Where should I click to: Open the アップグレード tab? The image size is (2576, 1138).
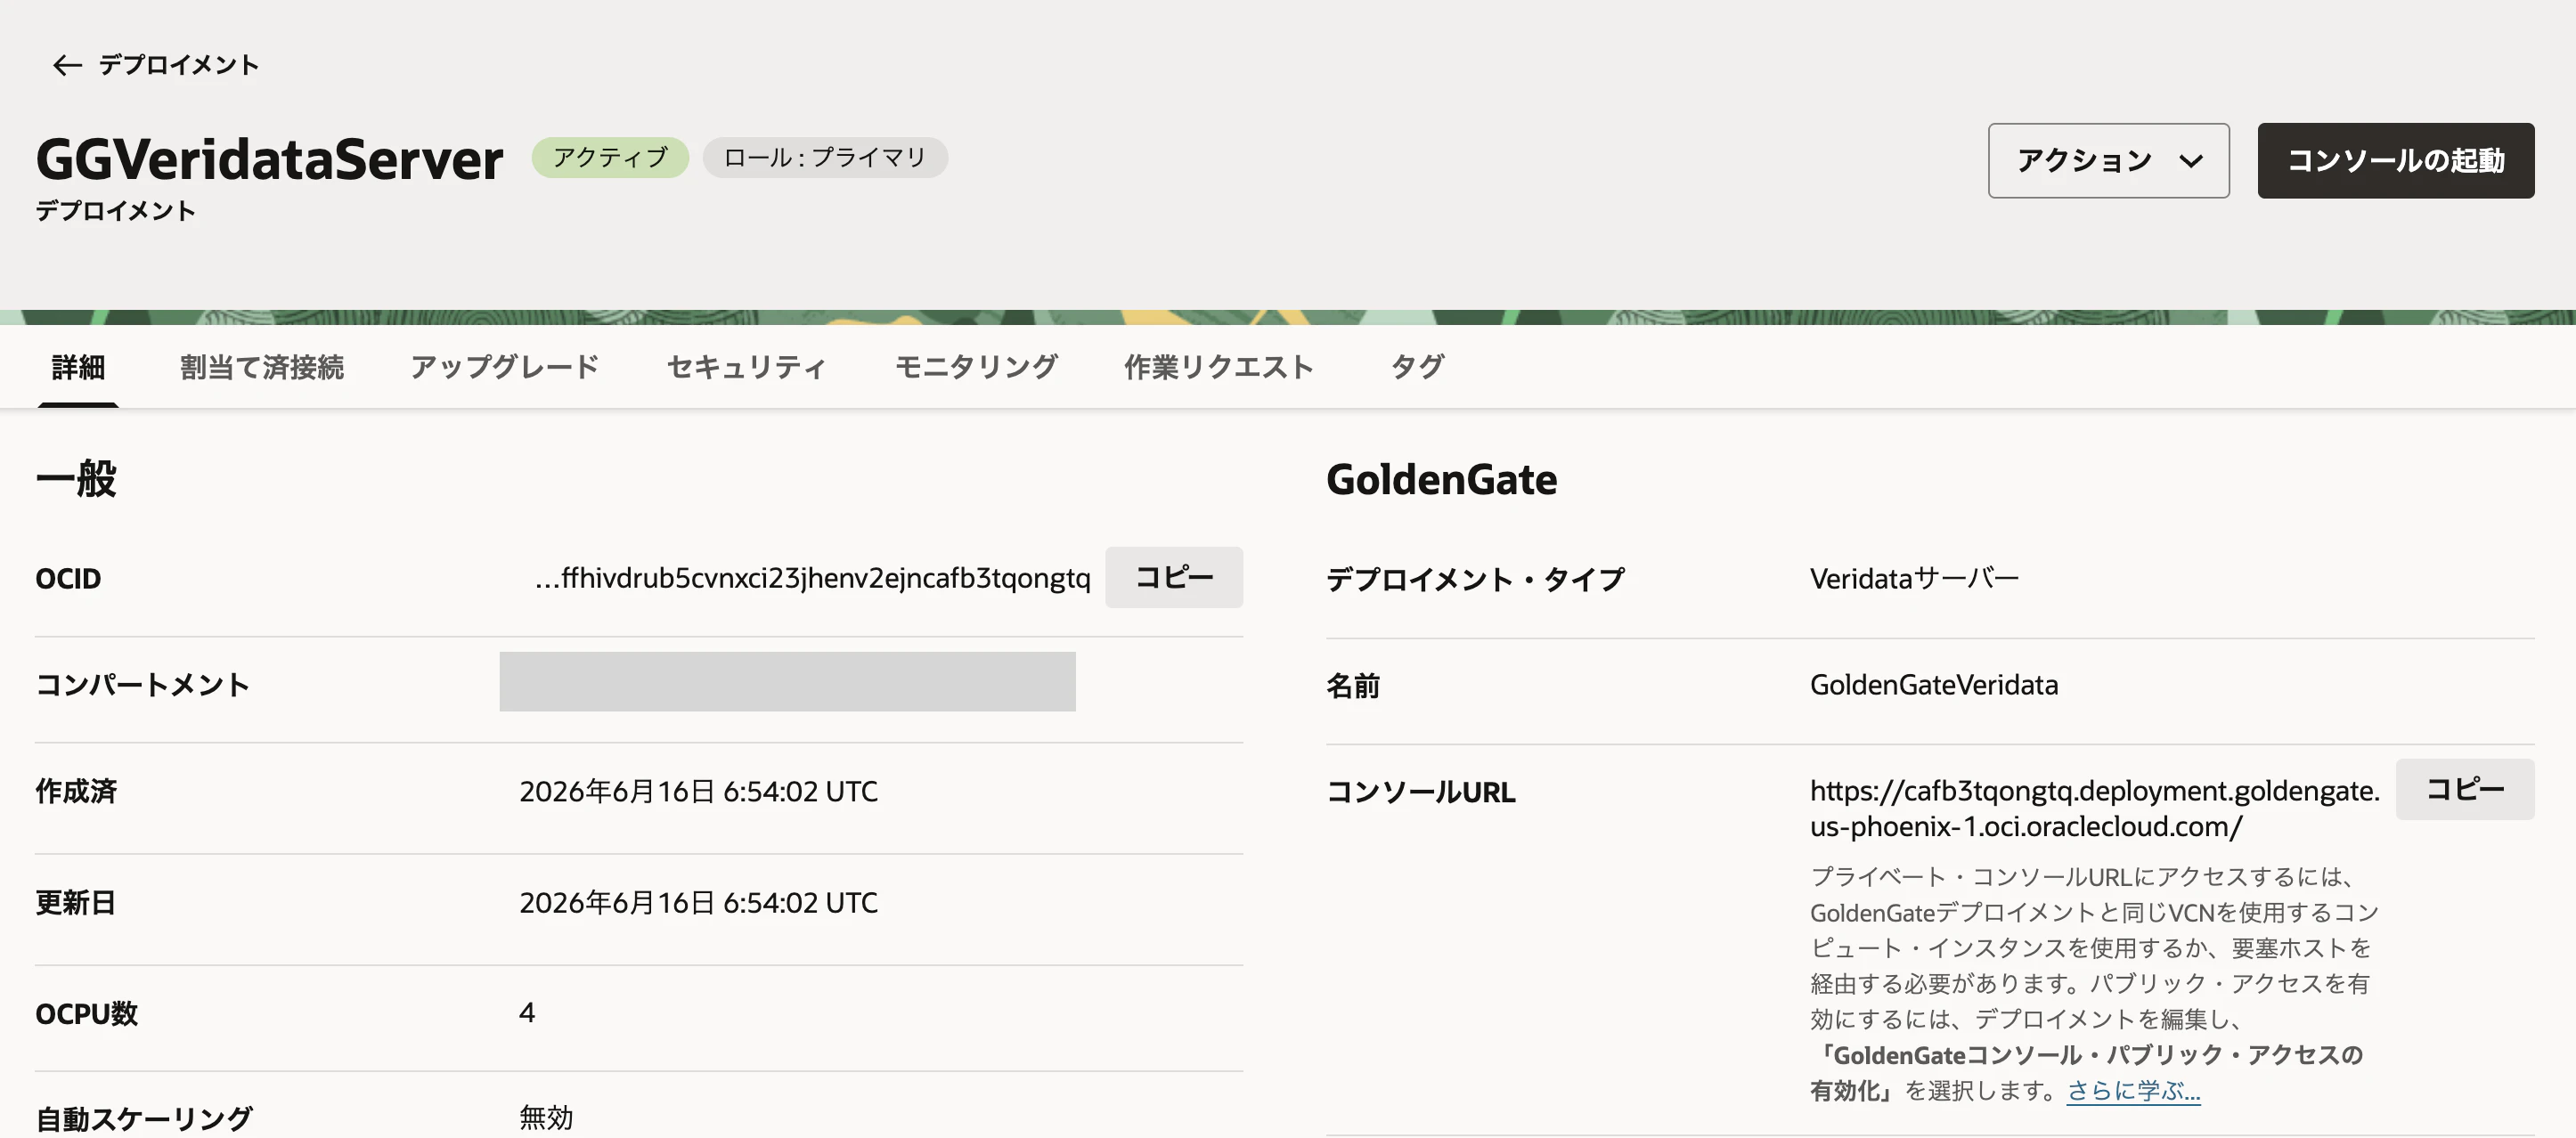click(505, 367)
